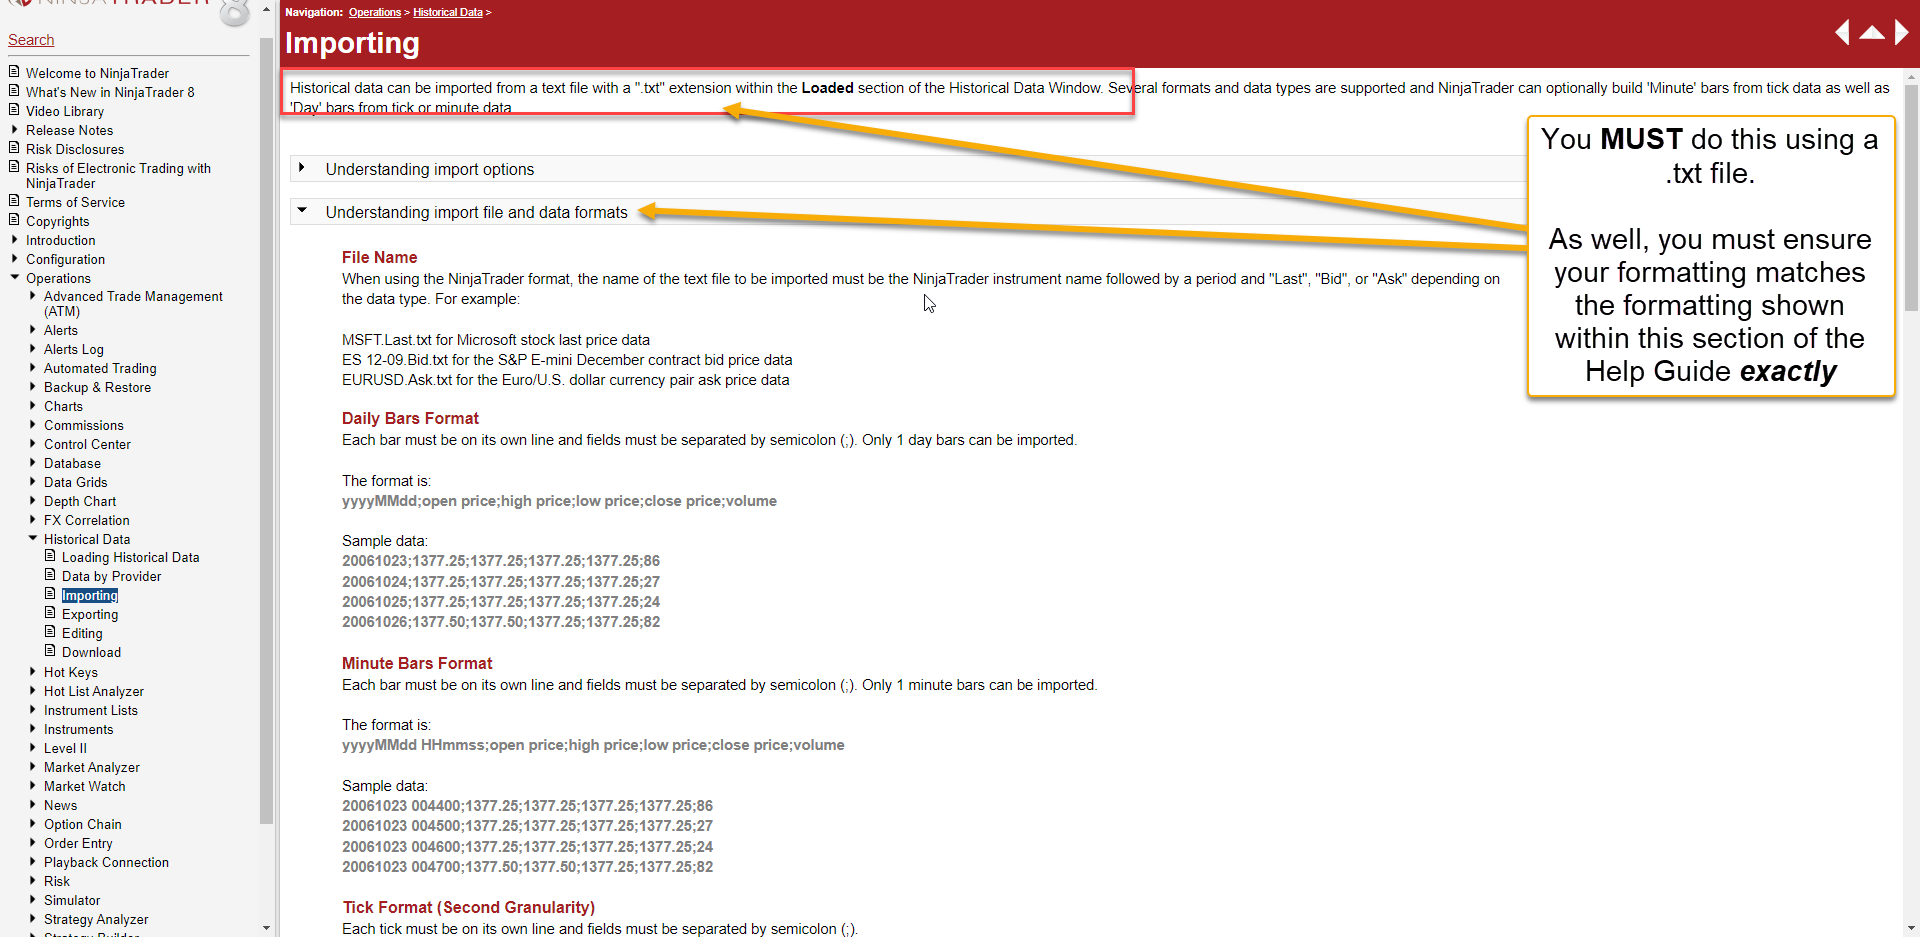
Task: Expand the Alerts Log tree node
Action: point(33,349)
